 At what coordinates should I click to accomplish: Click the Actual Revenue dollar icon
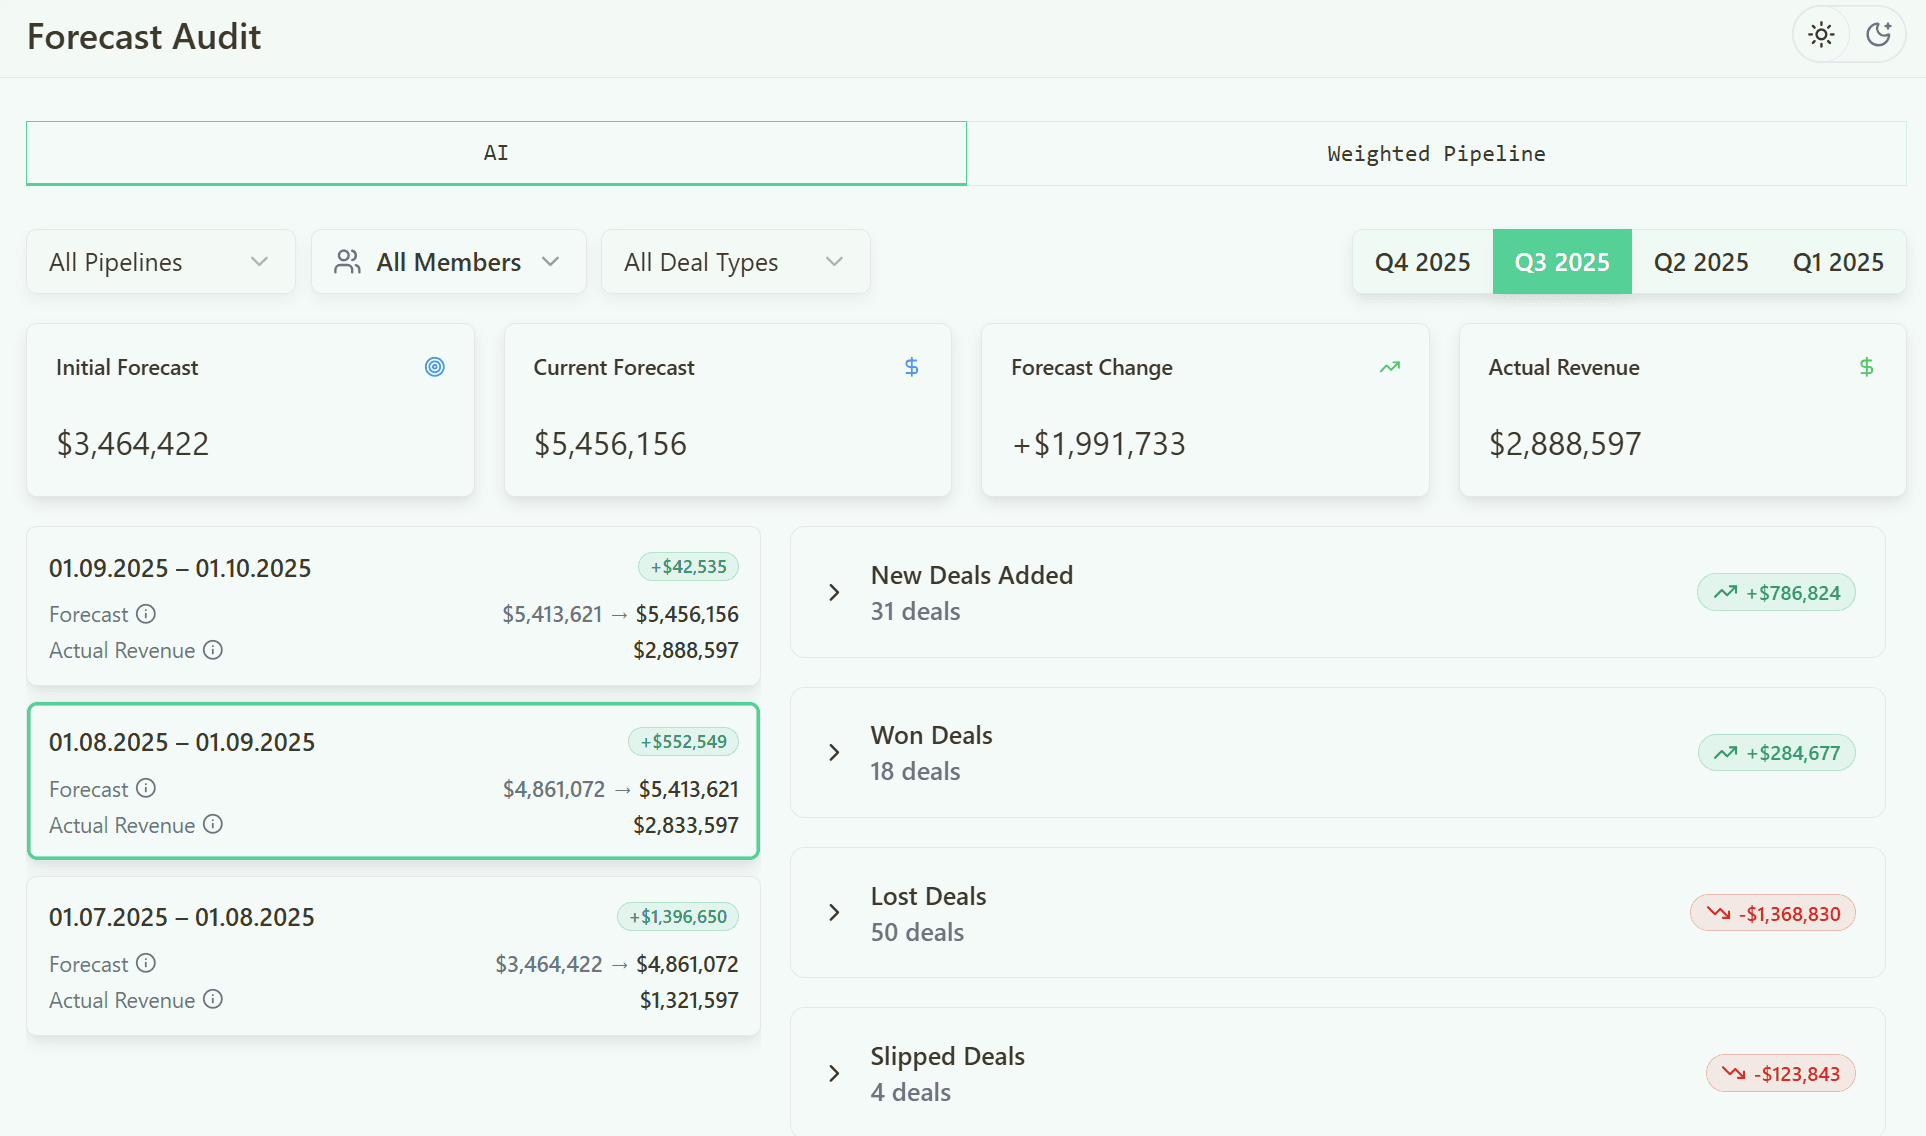(x=1866, y=367)
